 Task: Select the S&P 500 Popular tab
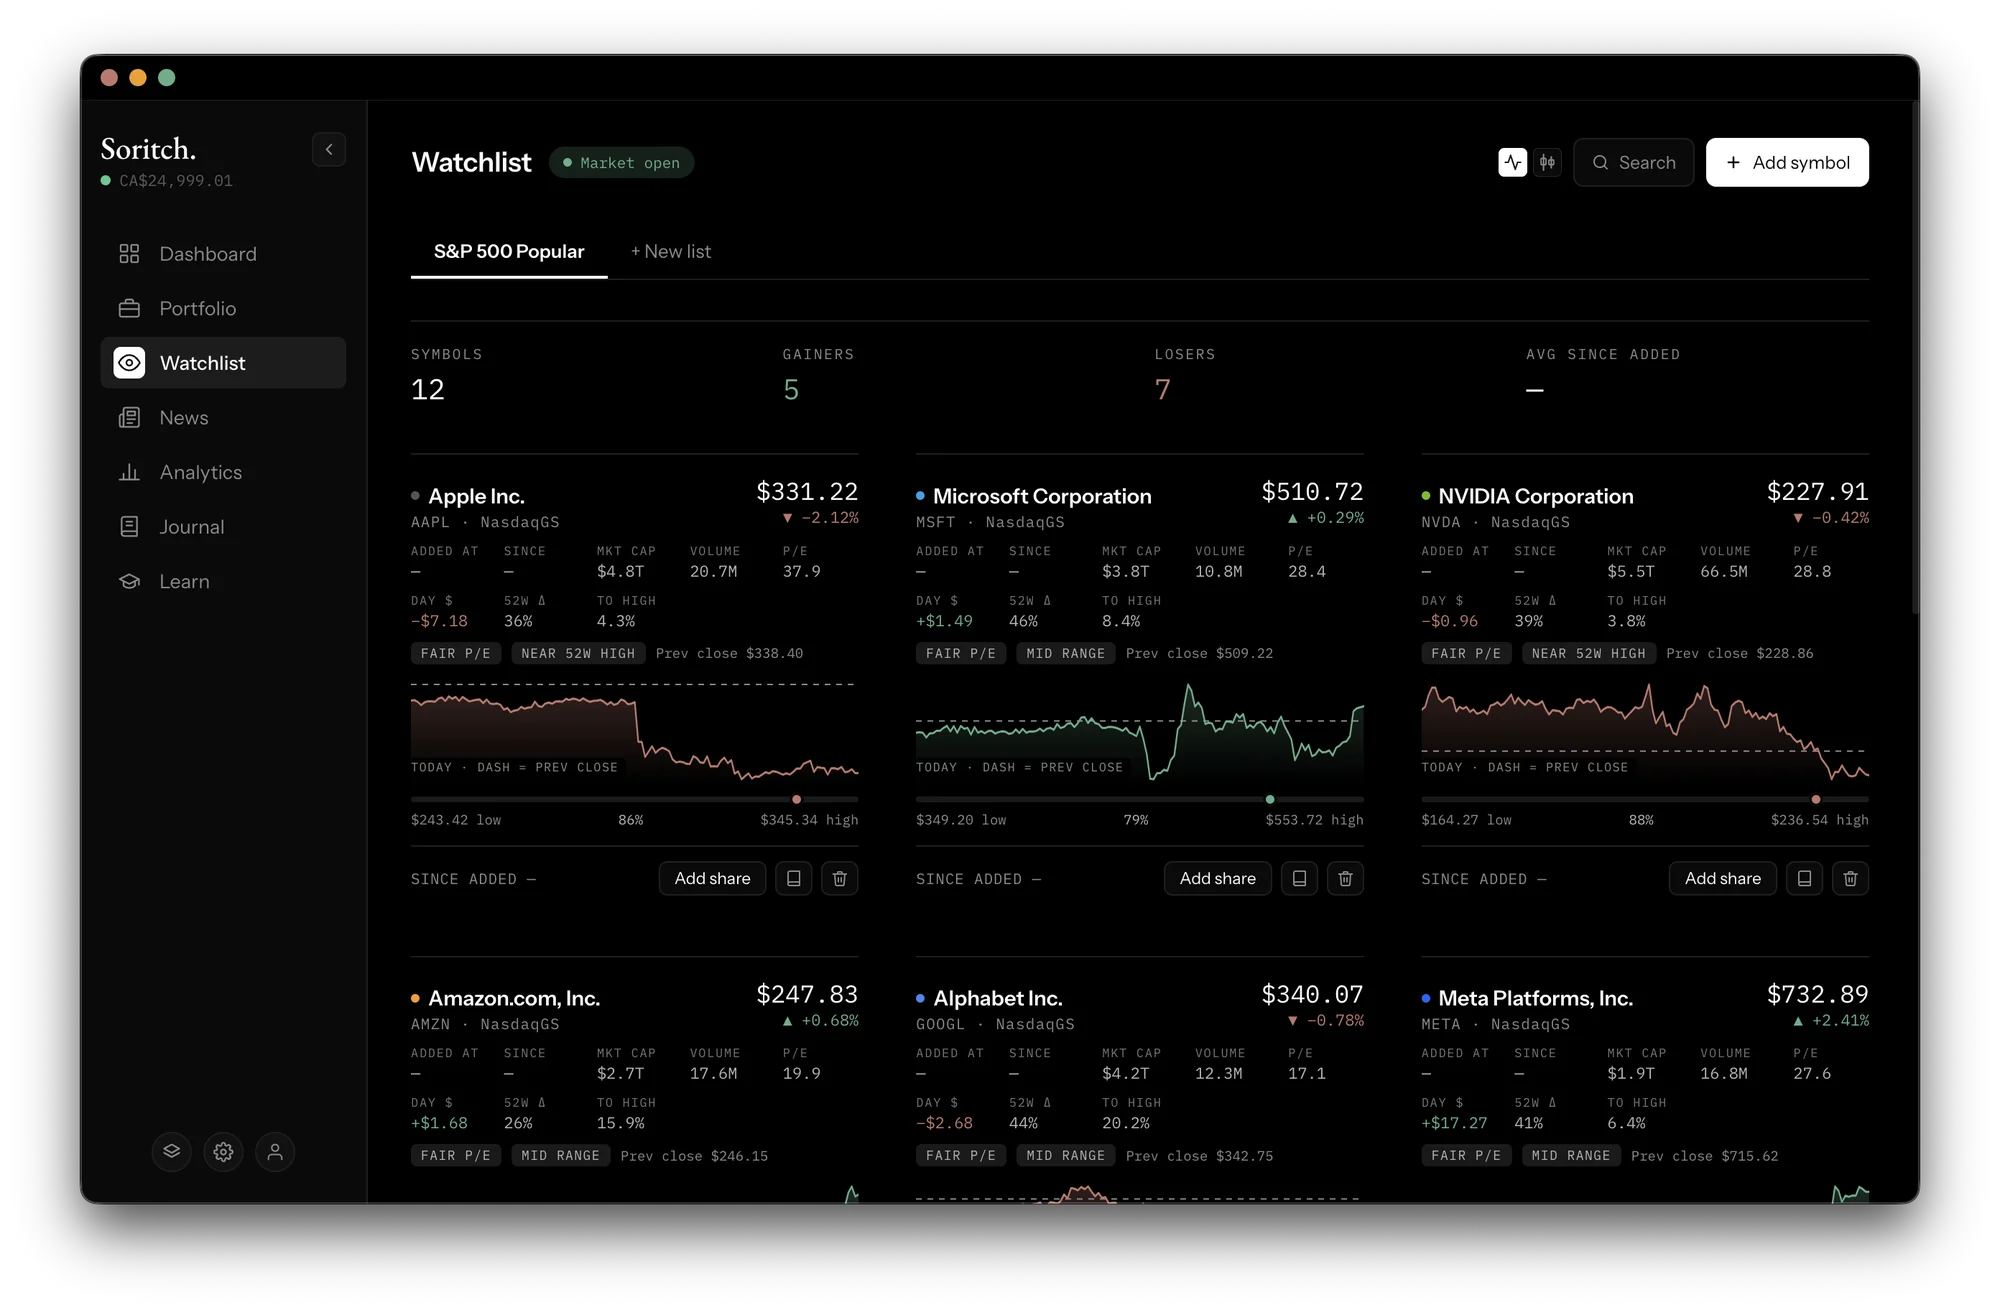509,252
